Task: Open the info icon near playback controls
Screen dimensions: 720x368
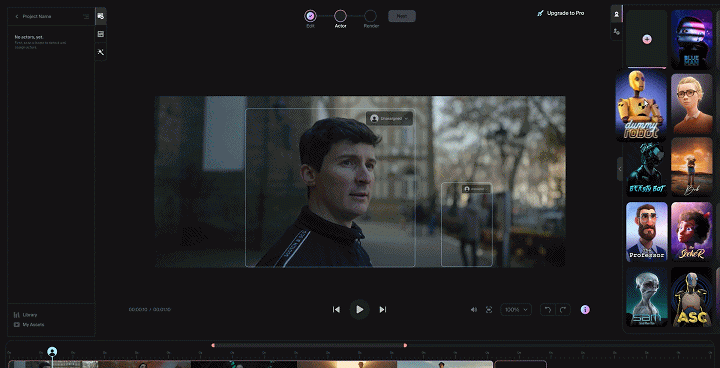Action: coord(585,310)
